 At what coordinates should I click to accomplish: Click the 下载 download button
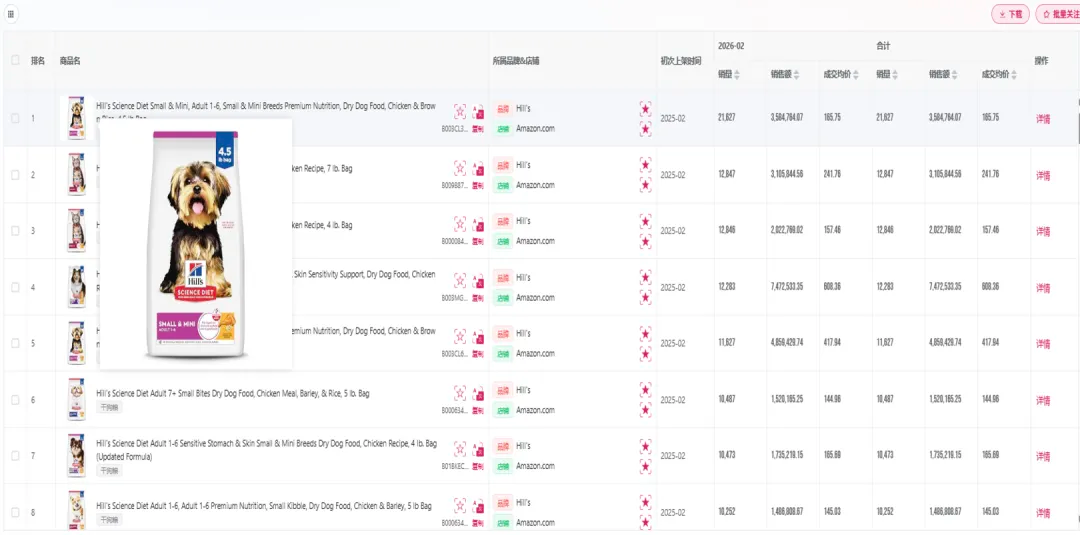pos(1010,15)
